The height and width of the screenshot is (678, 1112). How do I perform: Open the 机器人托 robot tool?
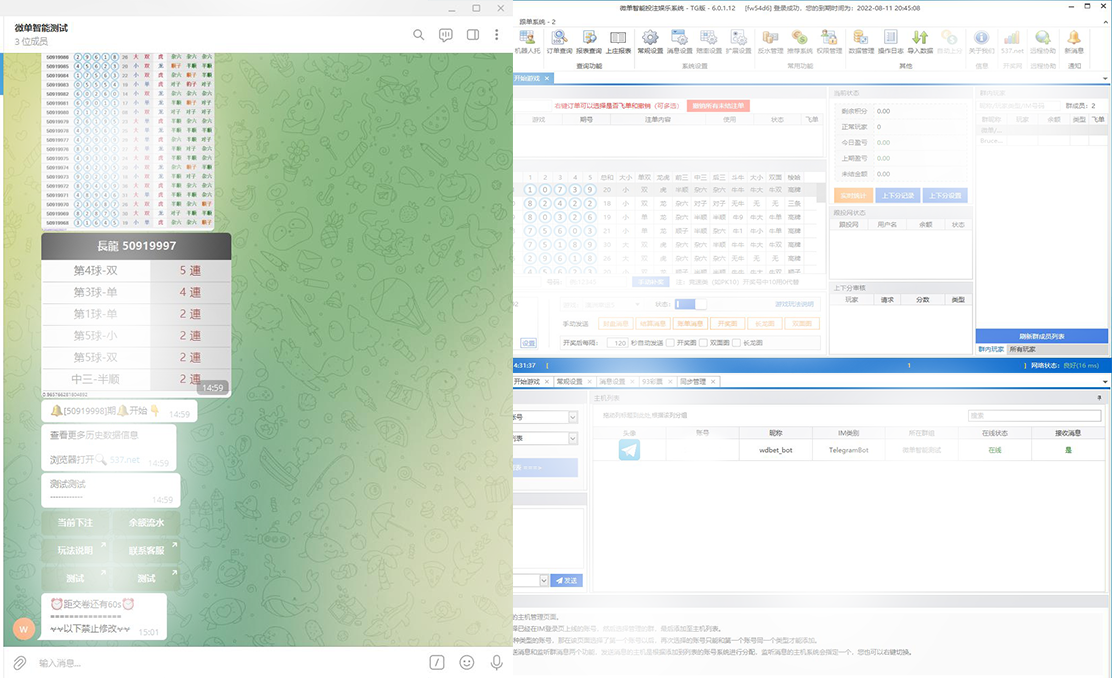(x=527, y=42)
